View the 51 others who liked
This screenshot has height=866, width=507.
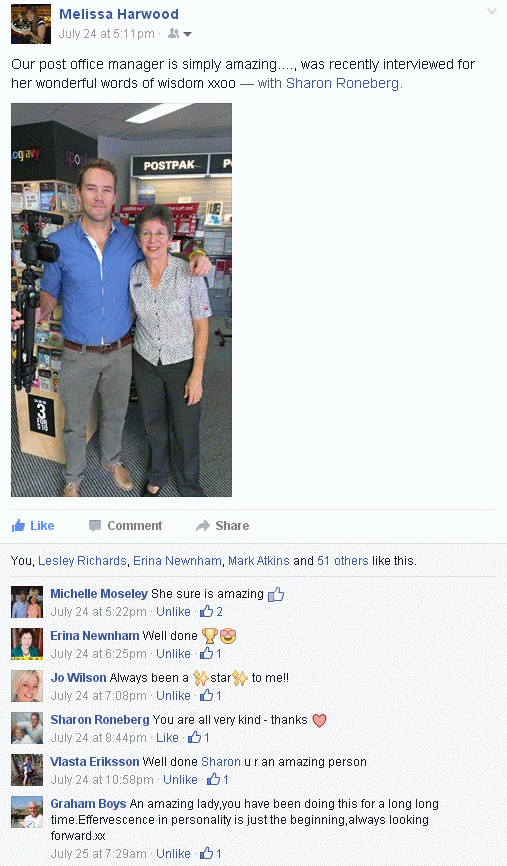[x=342, y=561]
